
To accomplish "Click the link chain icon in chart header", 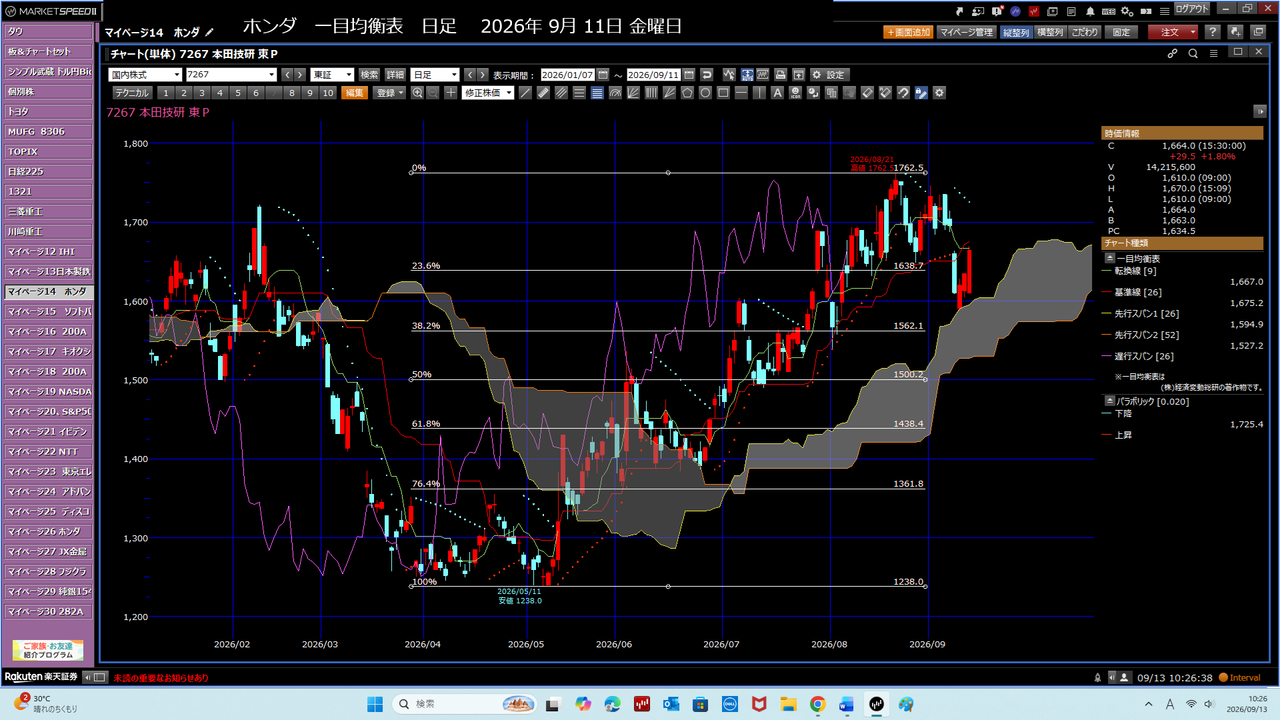I will coord(1172,53).
